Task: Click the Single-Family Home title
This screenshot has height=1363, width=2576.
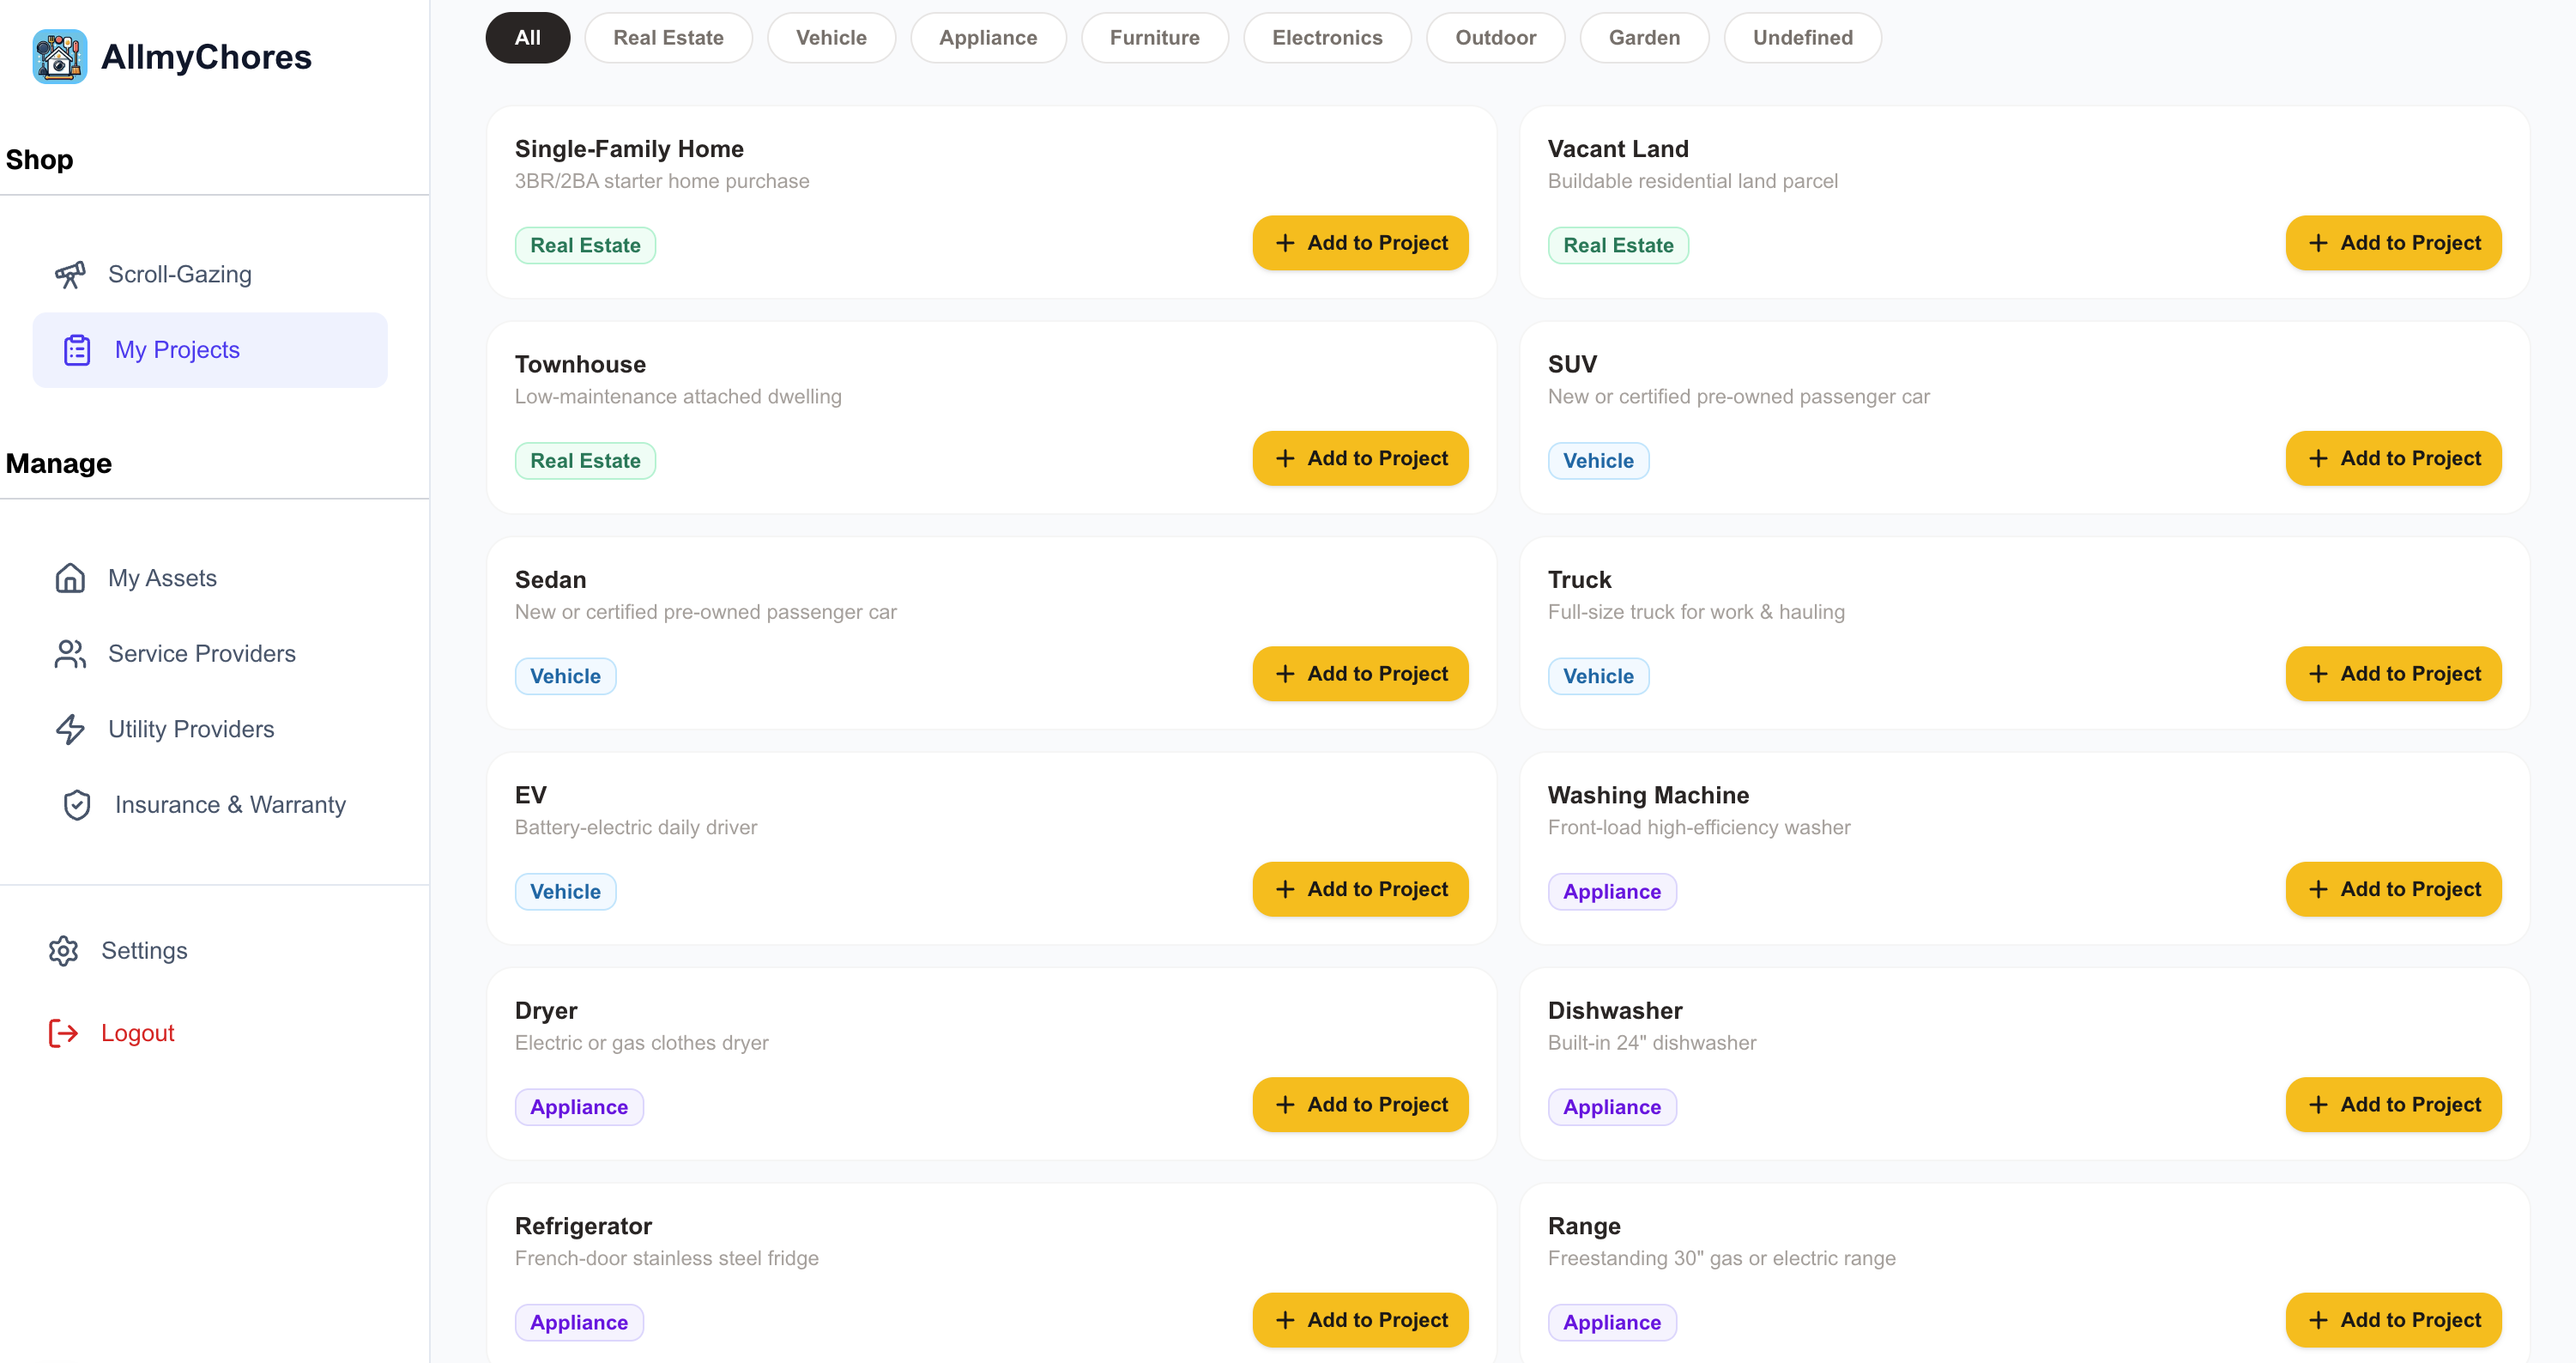Action: point(629,149)
